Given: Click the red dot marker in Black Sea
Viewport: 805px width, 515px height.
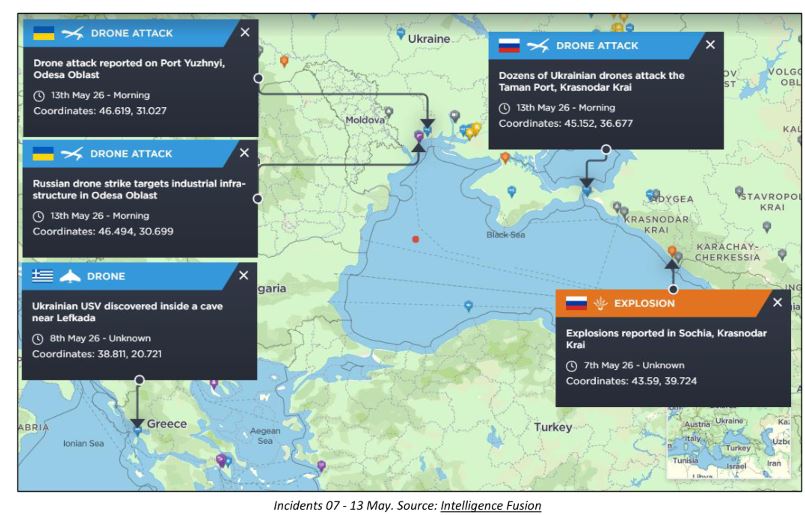Looking at the screenshot, I should click(415, 239).
